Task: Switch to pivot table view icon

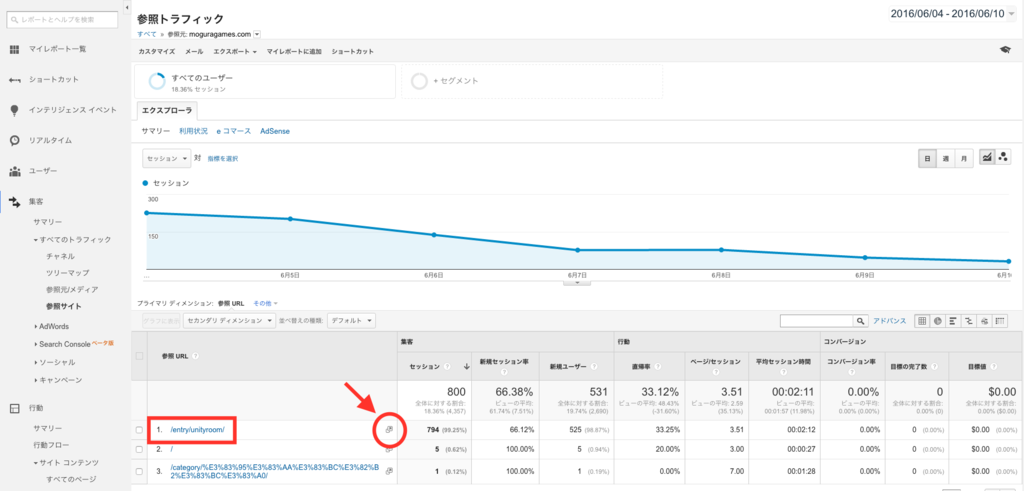Action: (x=1000, y=321)
